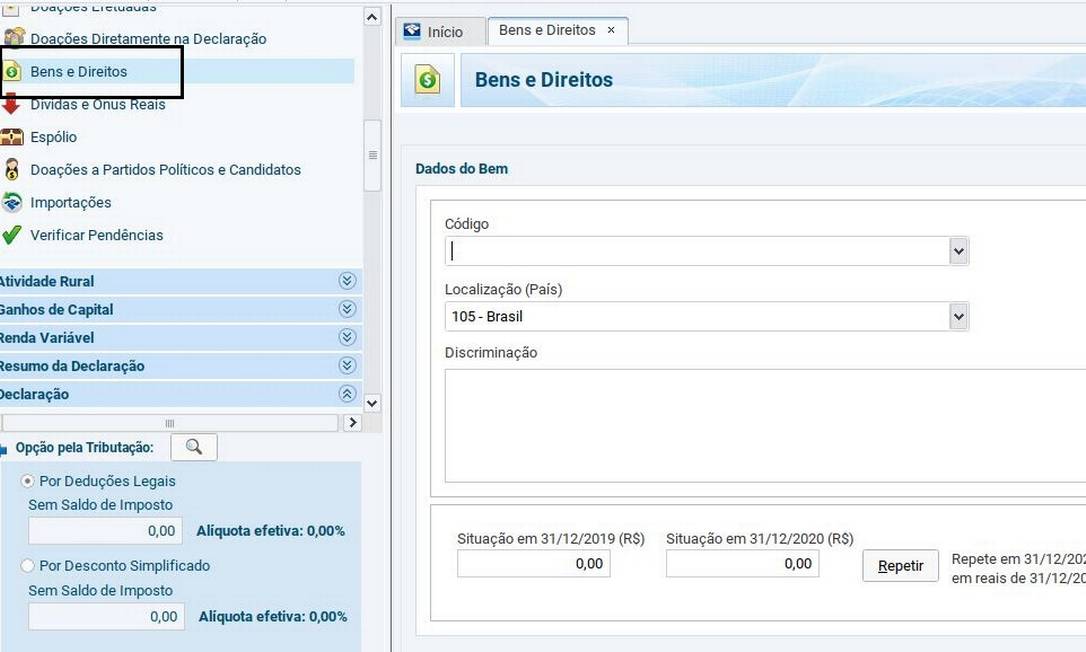Click the magnifier button beside Opção pela Tributação
The height and width of the screenshot is (652, 1086).
coord(193,447)
